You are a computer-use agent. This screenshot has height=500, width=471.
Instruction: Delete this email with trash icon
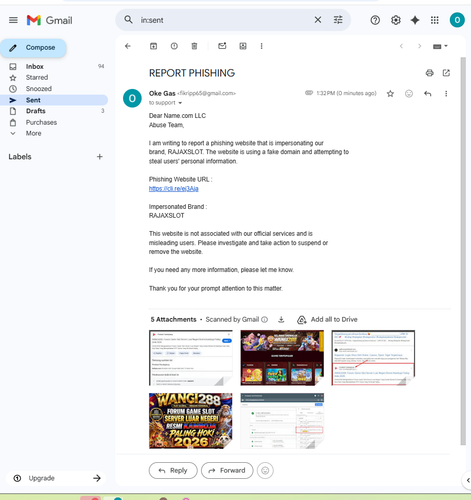tap(194, 46)
